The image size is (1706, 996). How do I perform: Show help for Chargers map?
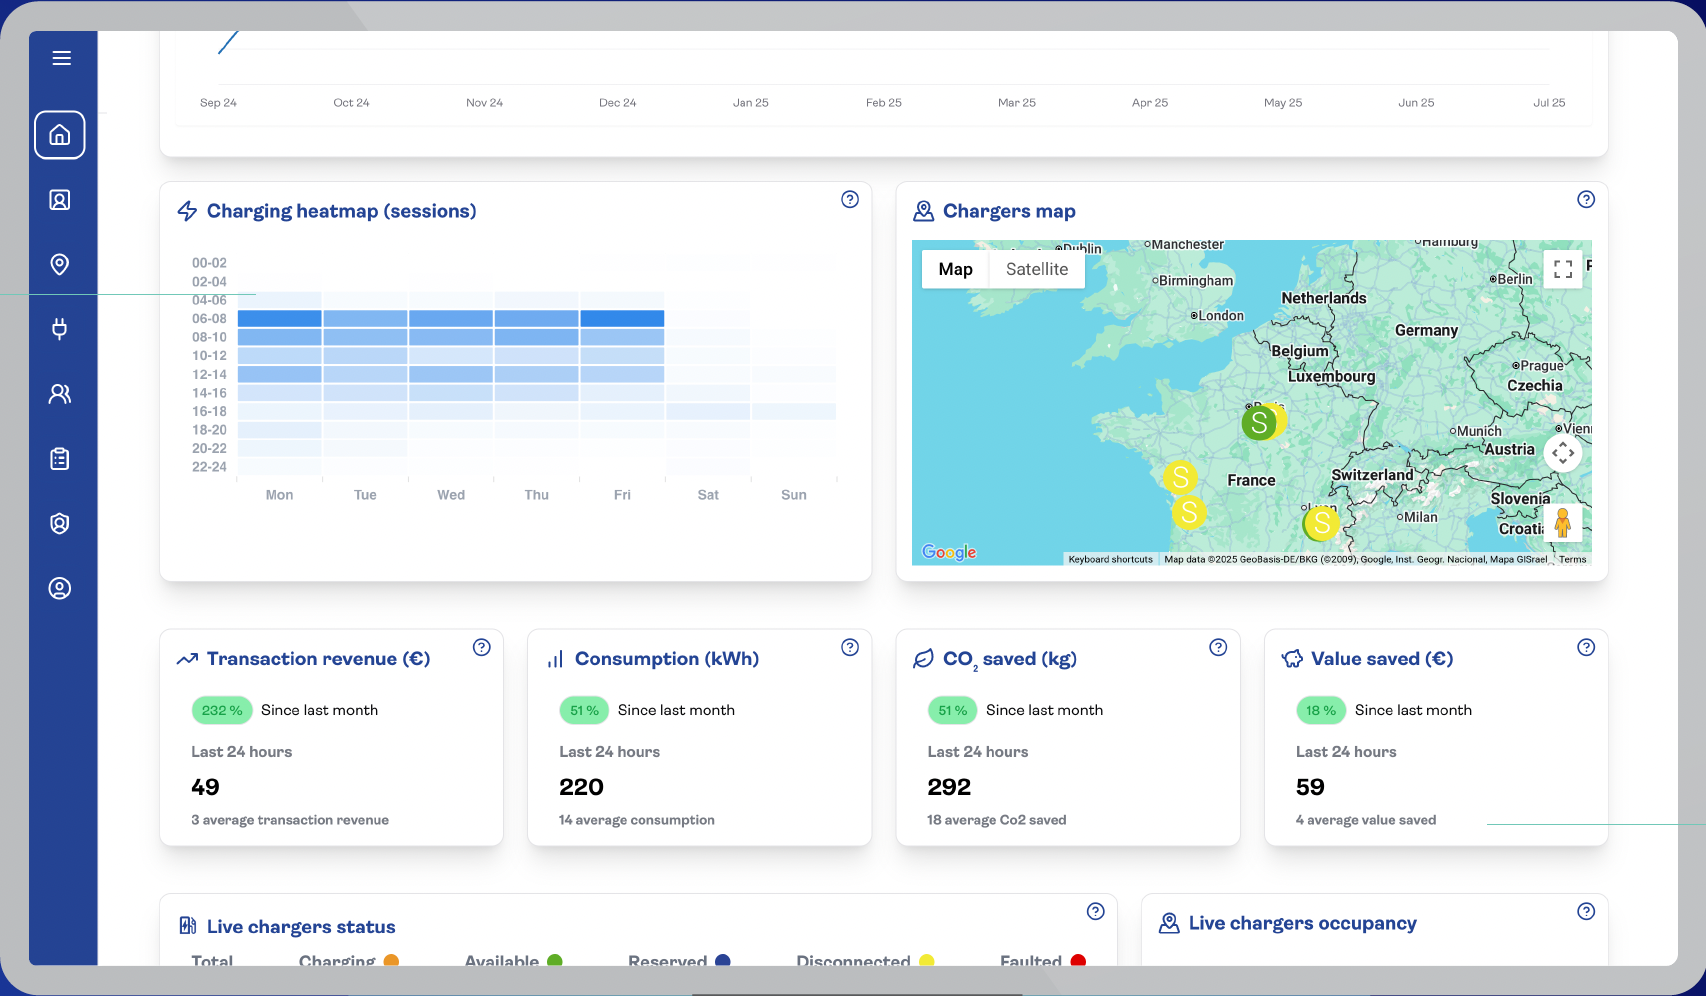click(x=1586, y=199)
